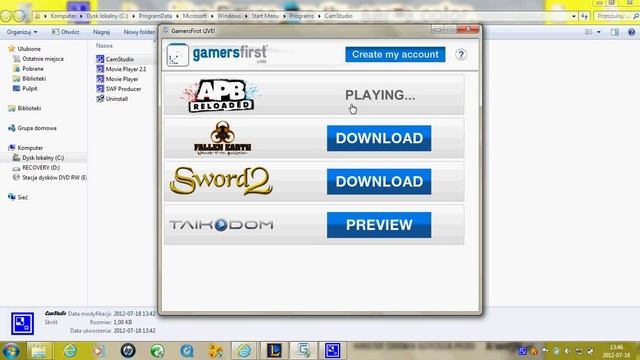Click the Sword 2 logo
The image size is (640, 360).
(x=221, y=181)
